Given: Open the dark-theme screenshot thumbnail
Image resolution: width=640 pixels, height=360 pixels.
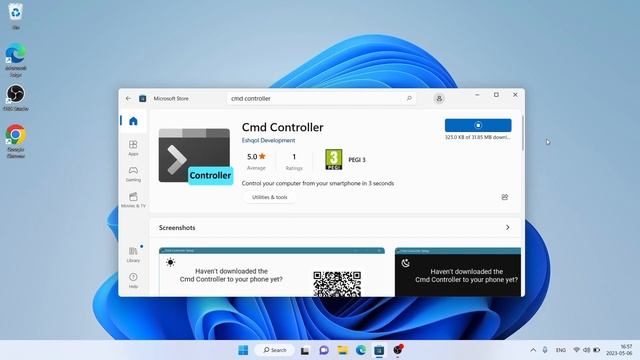Looking at the screenshot, I should pos(458,272).
